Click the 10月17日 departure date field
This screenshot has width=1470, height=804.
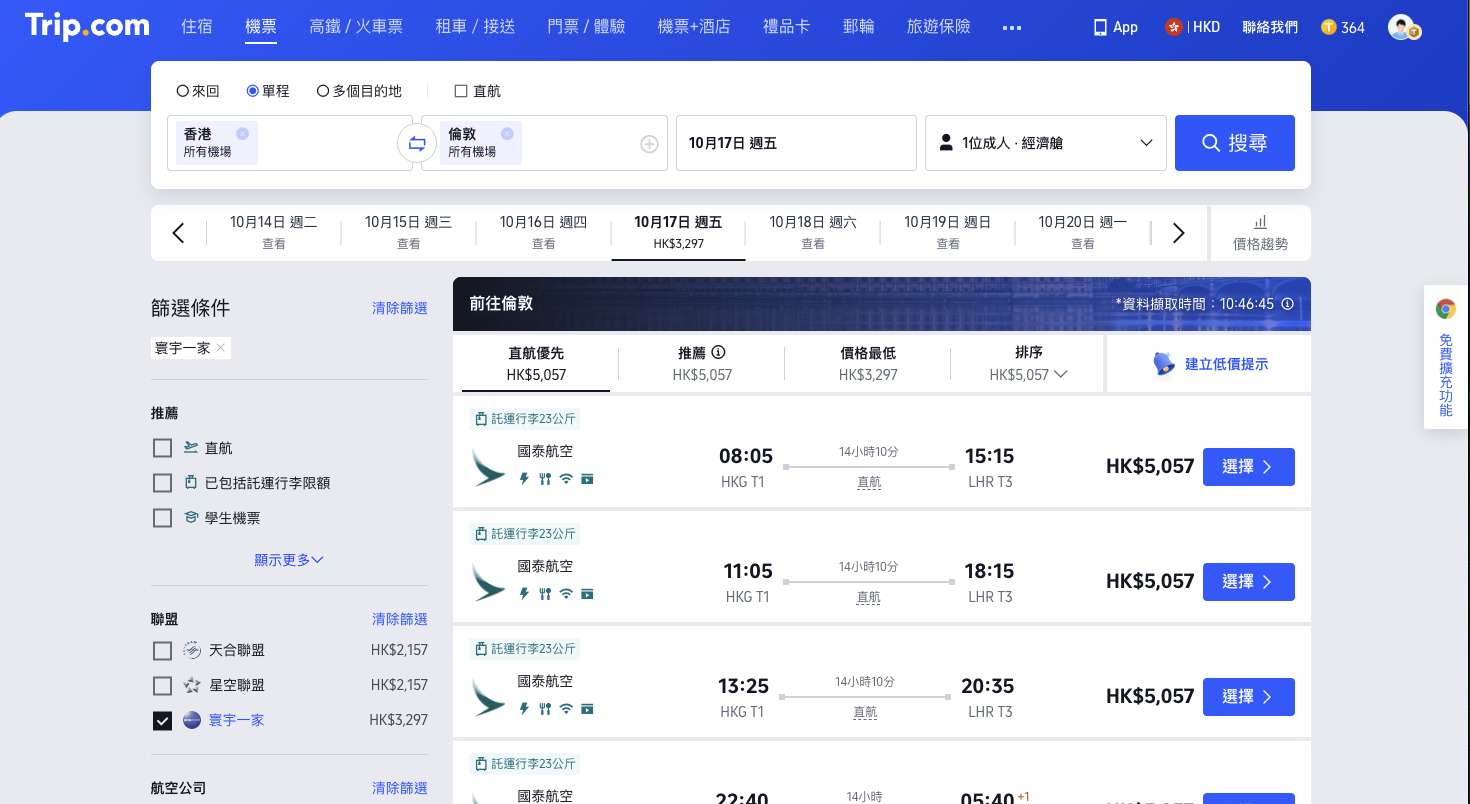tap(796, 143)
